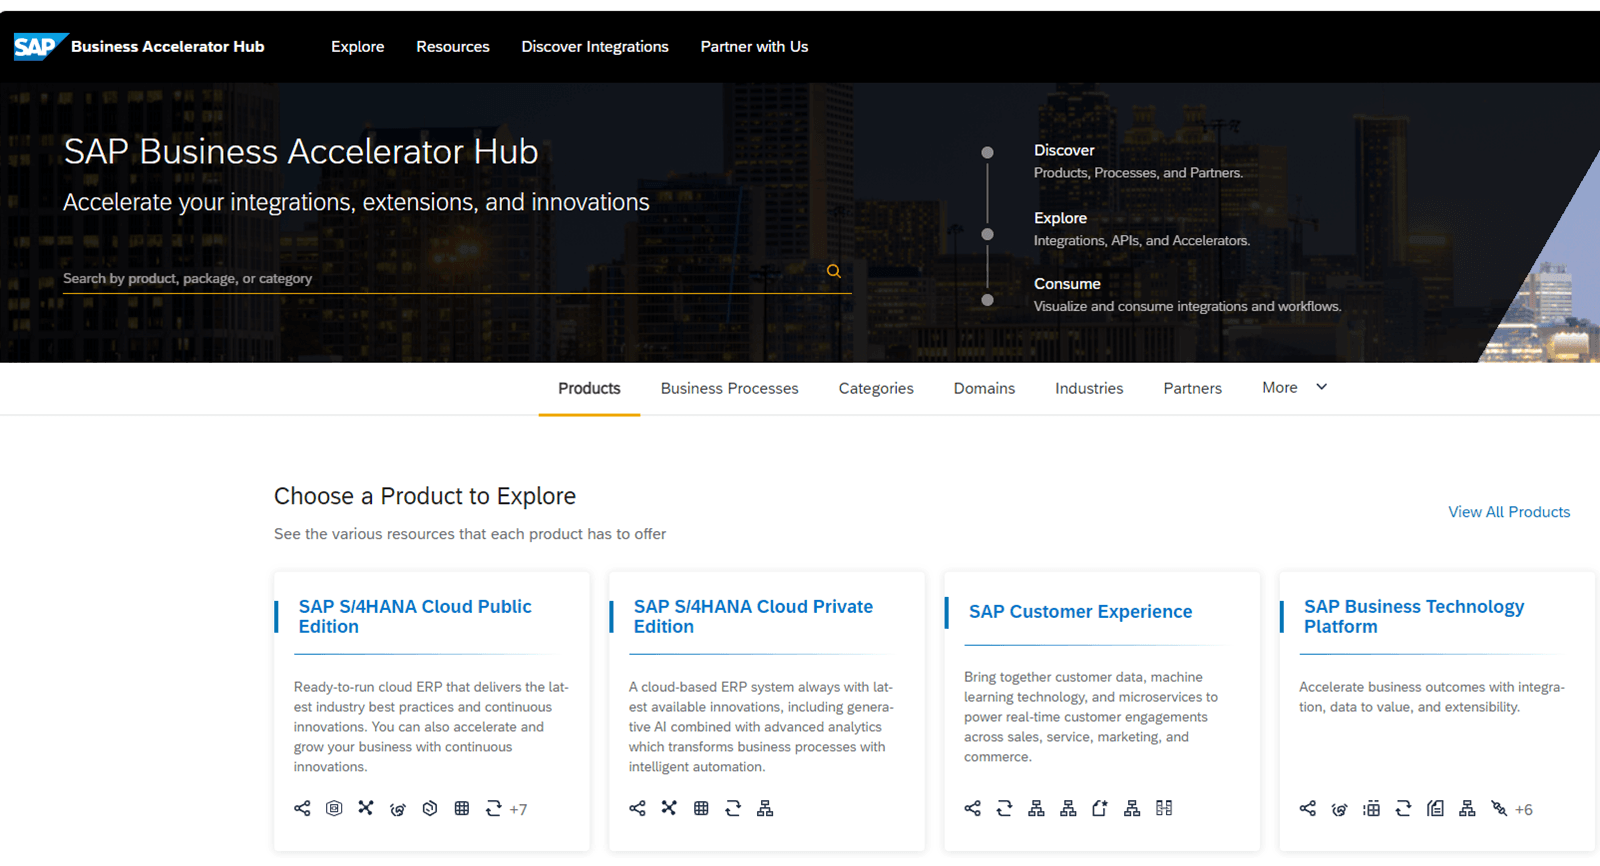1600x866 pixels.
Task: Click the Consume step in hero timeline
Action: click(x=1067, y=284)
